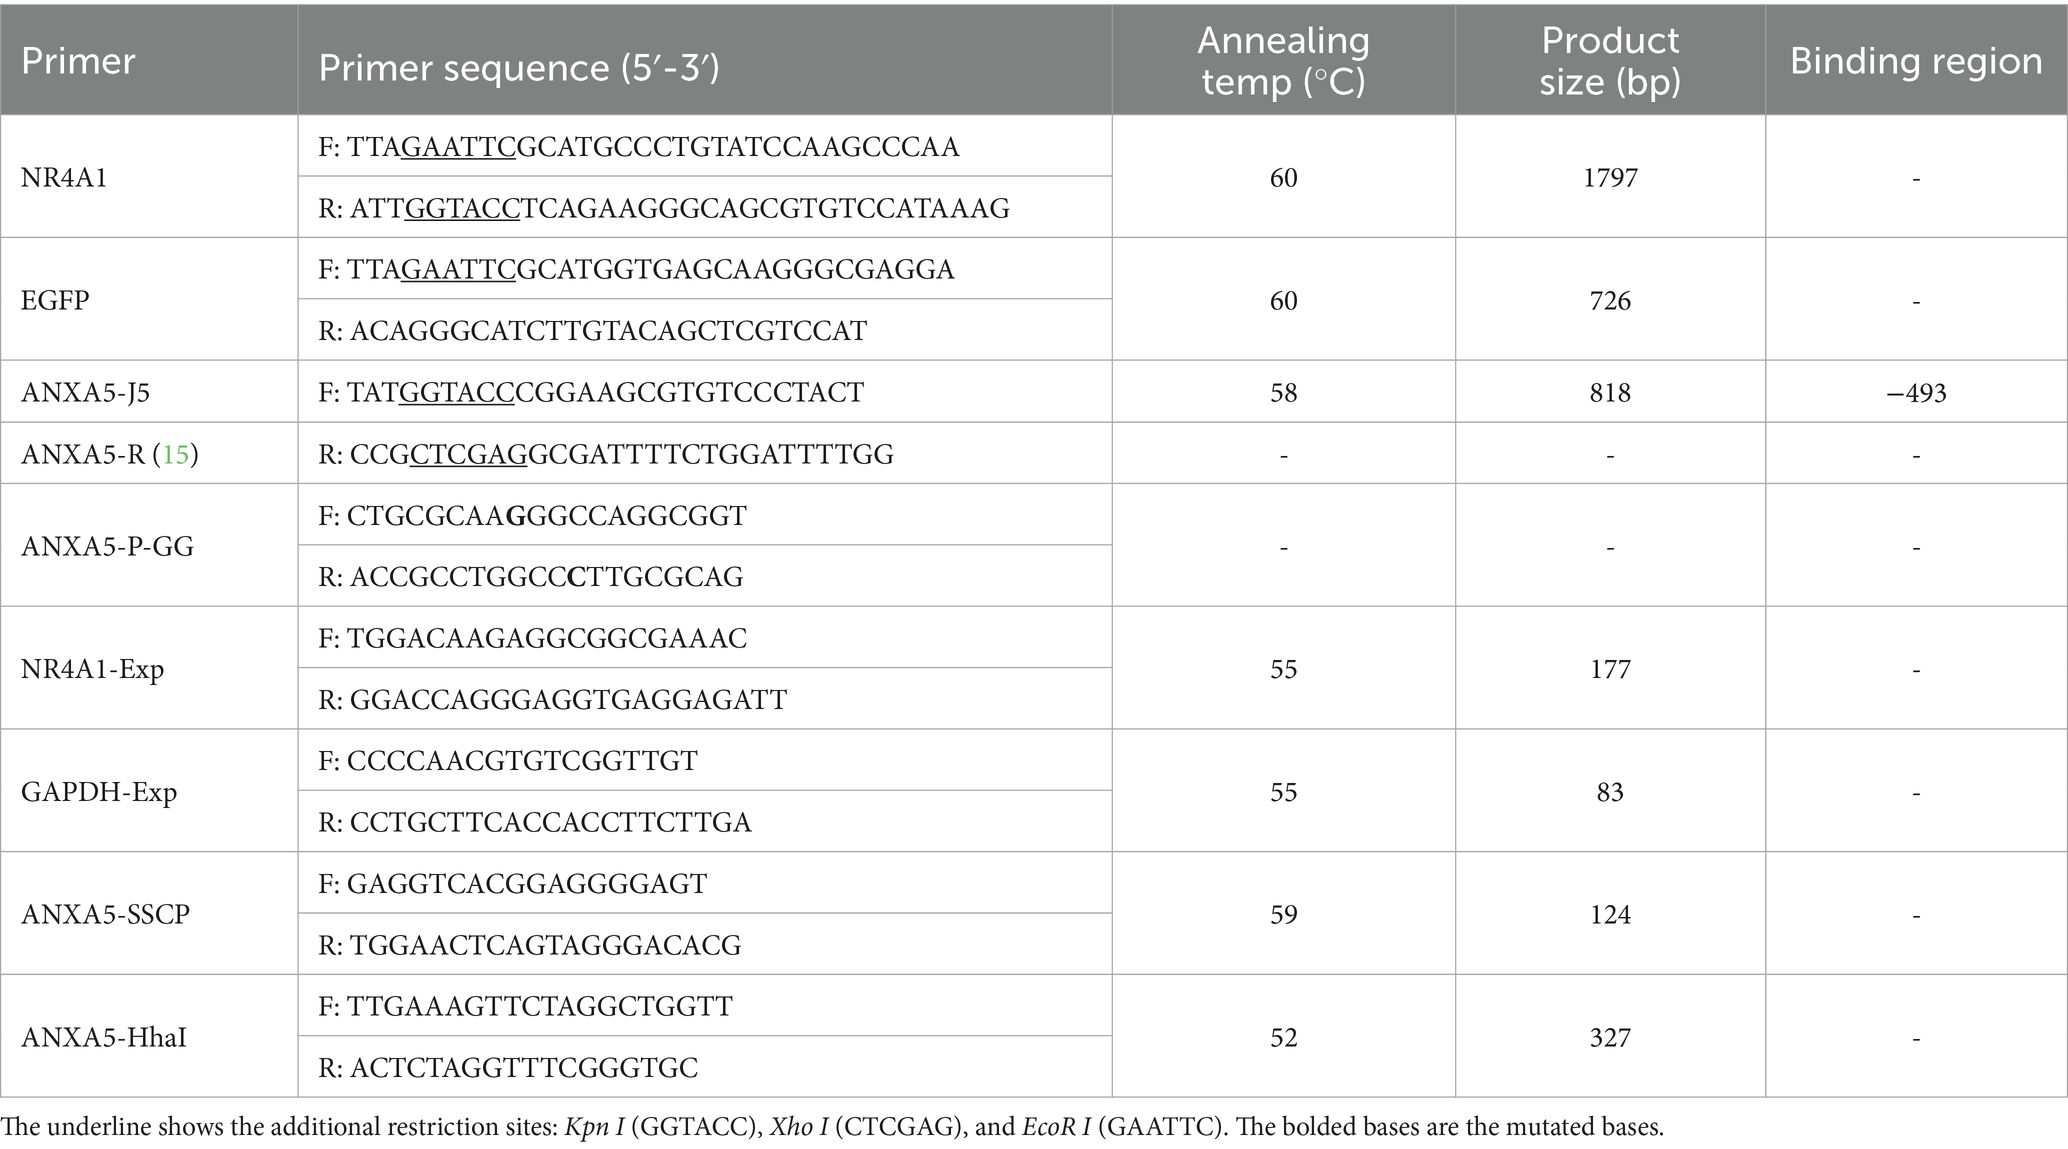Click the ANXA5-P-GG primer name
The height and width of the screenshot is (1149, 2068).
(107, 546)
